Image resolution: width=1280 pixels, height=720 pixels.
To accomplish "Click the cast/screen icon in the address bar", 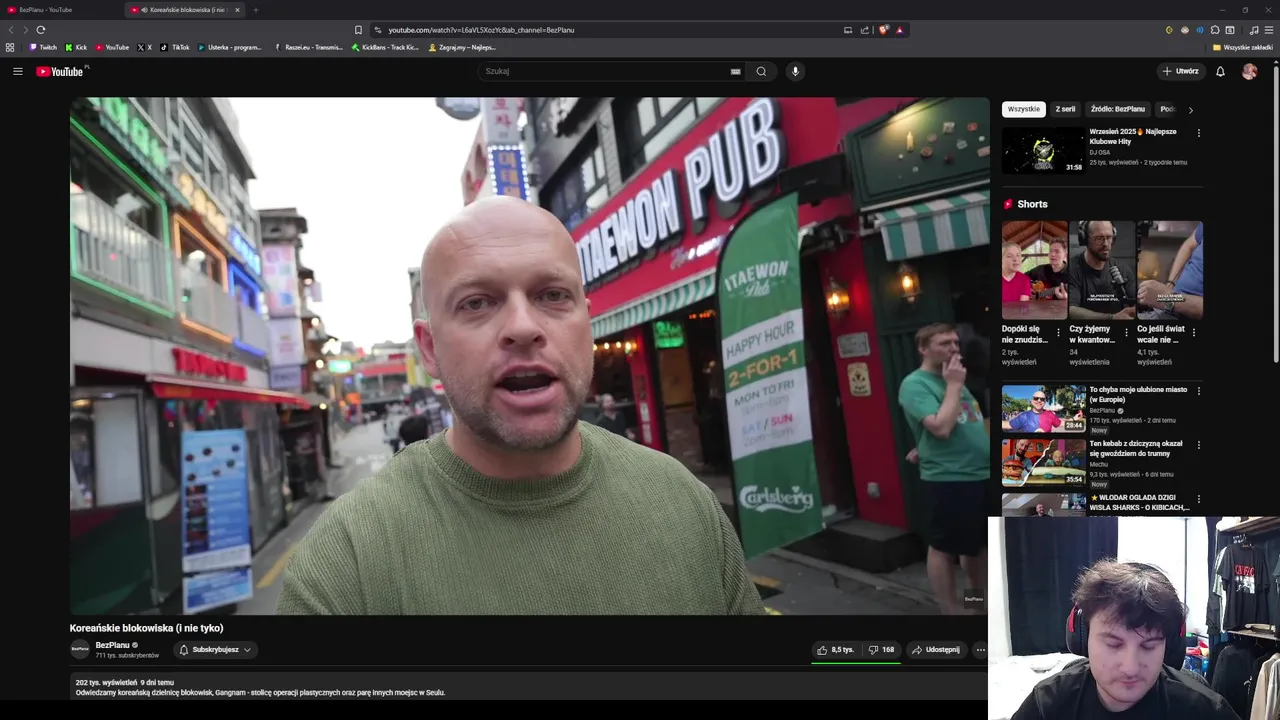I will [x=848, y=30].
